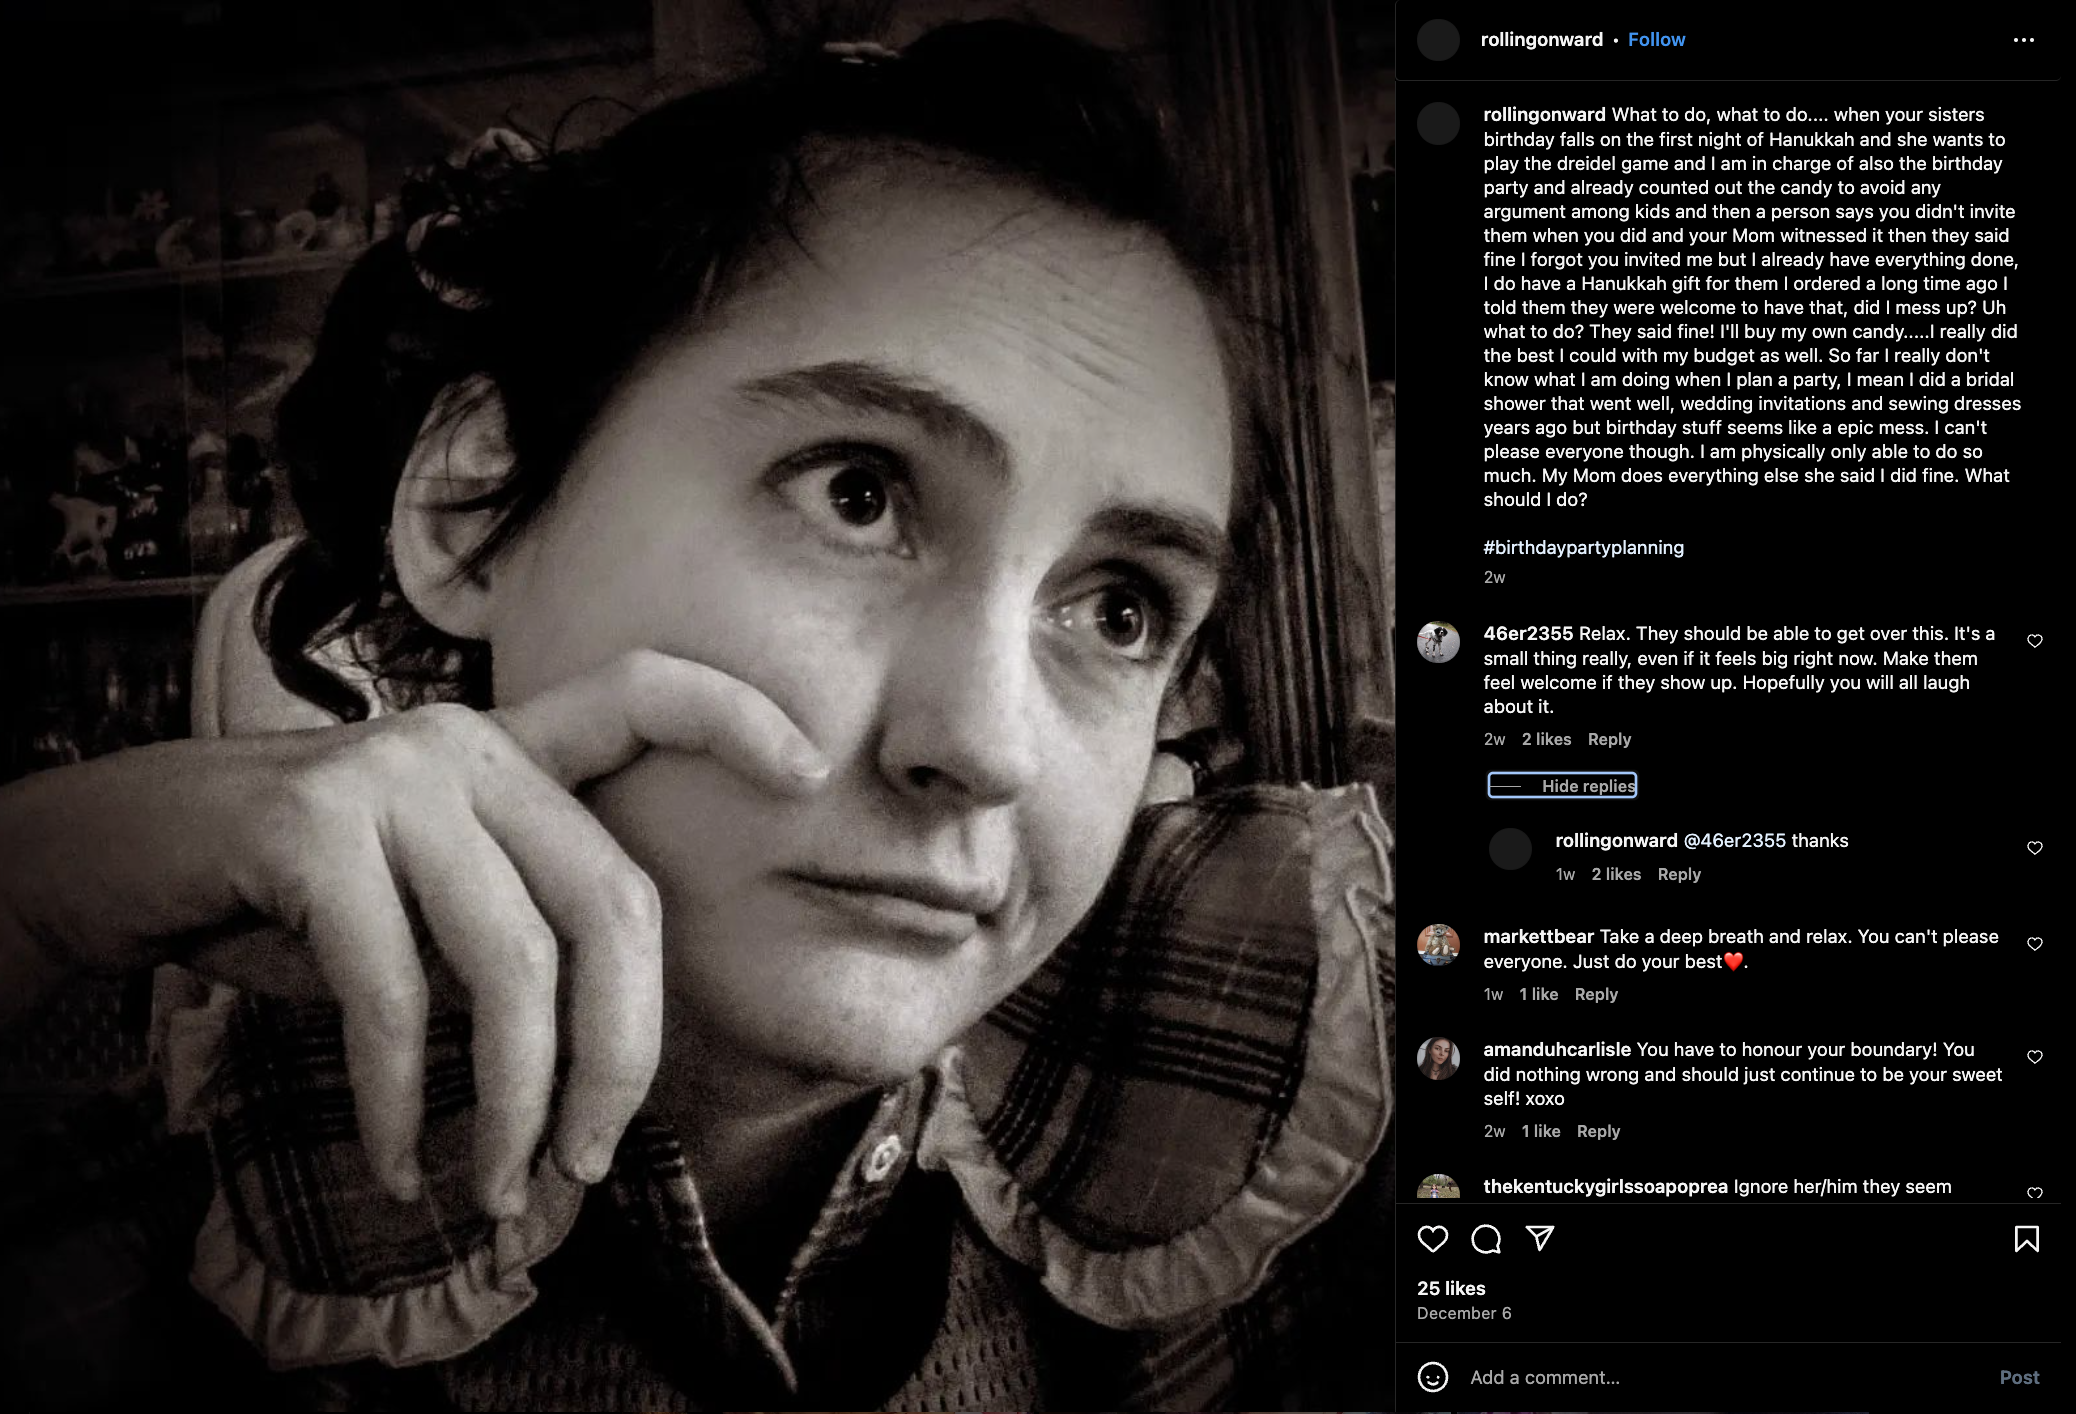The image size is (2076, 1414).
Task: Open the #birthdaypartyplanning hashtag
Action: point(1583,548)
